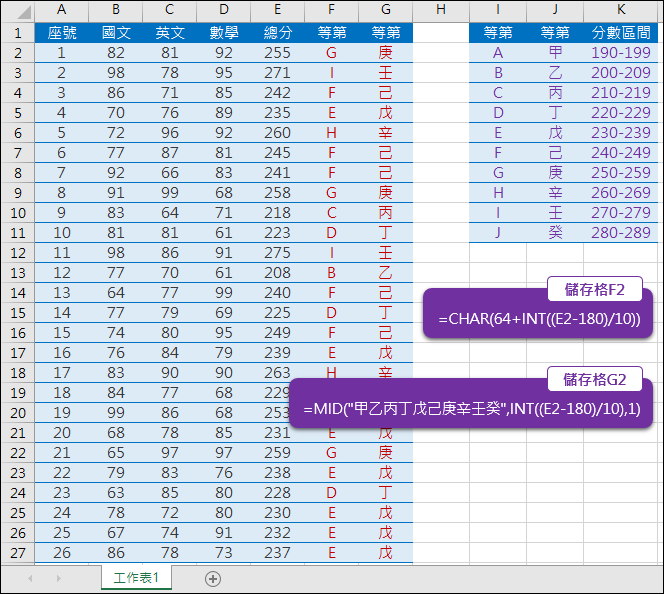Viewport: 664px width, 594px height.
Task: Select column H header
Action: 441,10
